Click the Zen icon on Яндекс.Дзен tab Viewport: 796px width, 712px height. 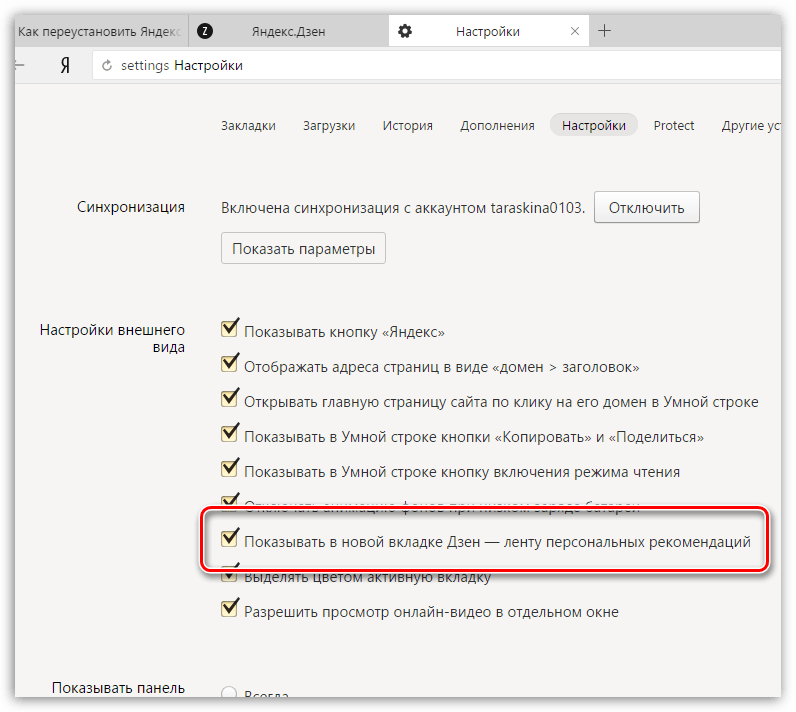tap(205, 31)
